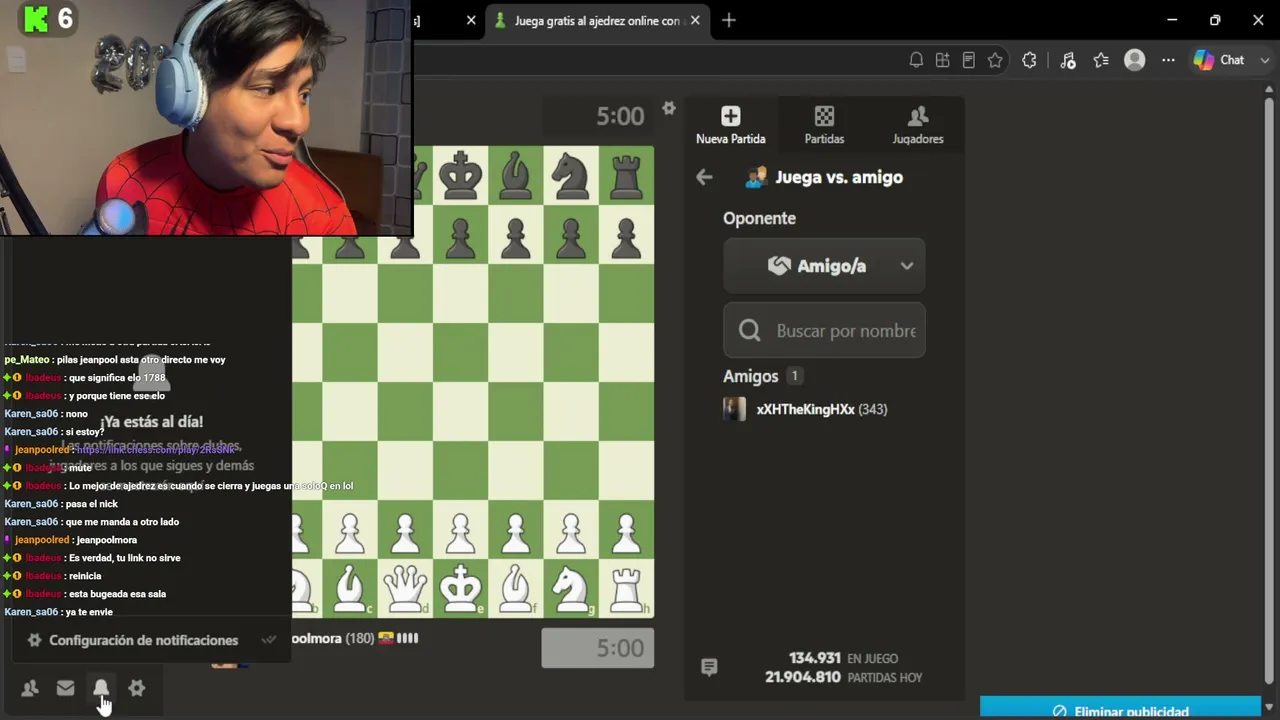The width and height of the screenshot is (1280, 720).
Task: Click the xXHTheKingHXx avatar thumbnail
Action: (x=734, y=409)
